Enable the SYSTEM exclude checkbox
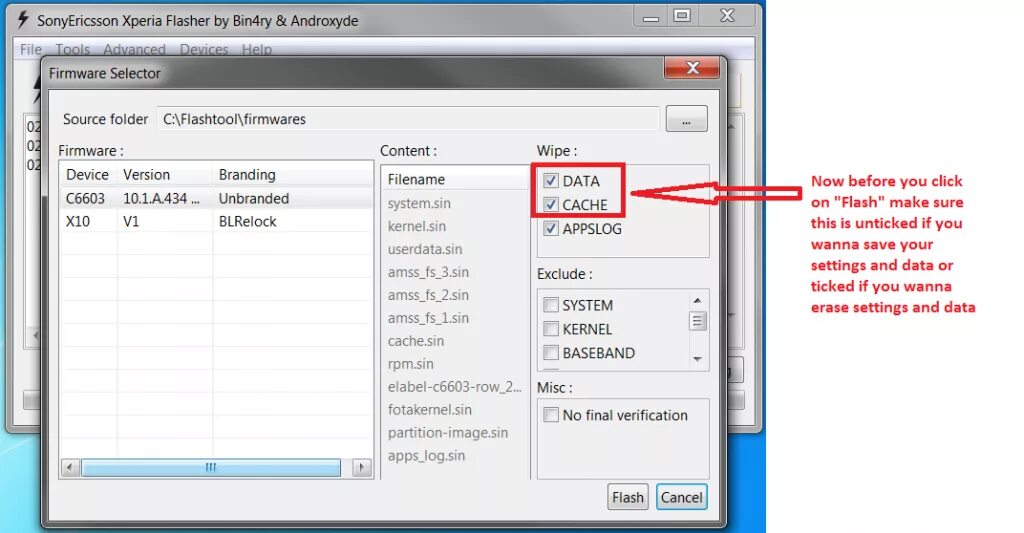 coord(551,305)
